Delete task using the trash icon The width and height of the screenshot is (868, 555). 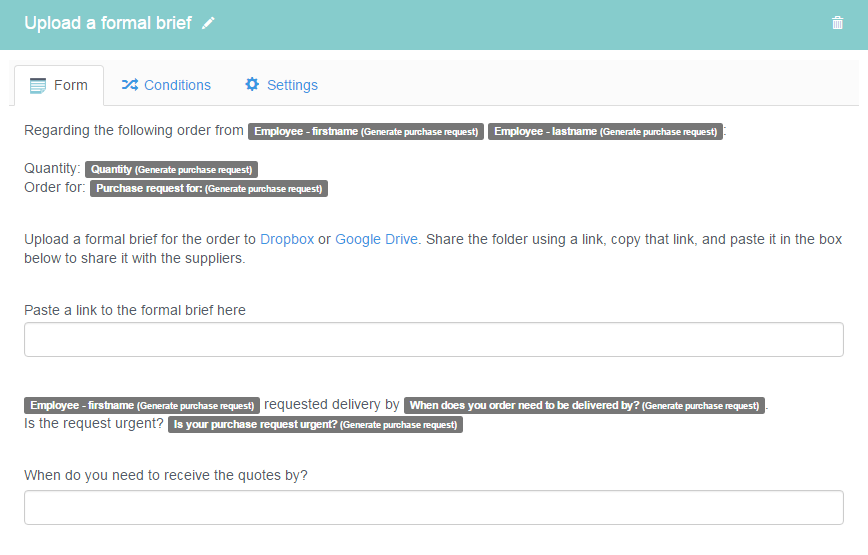(837, 23)
